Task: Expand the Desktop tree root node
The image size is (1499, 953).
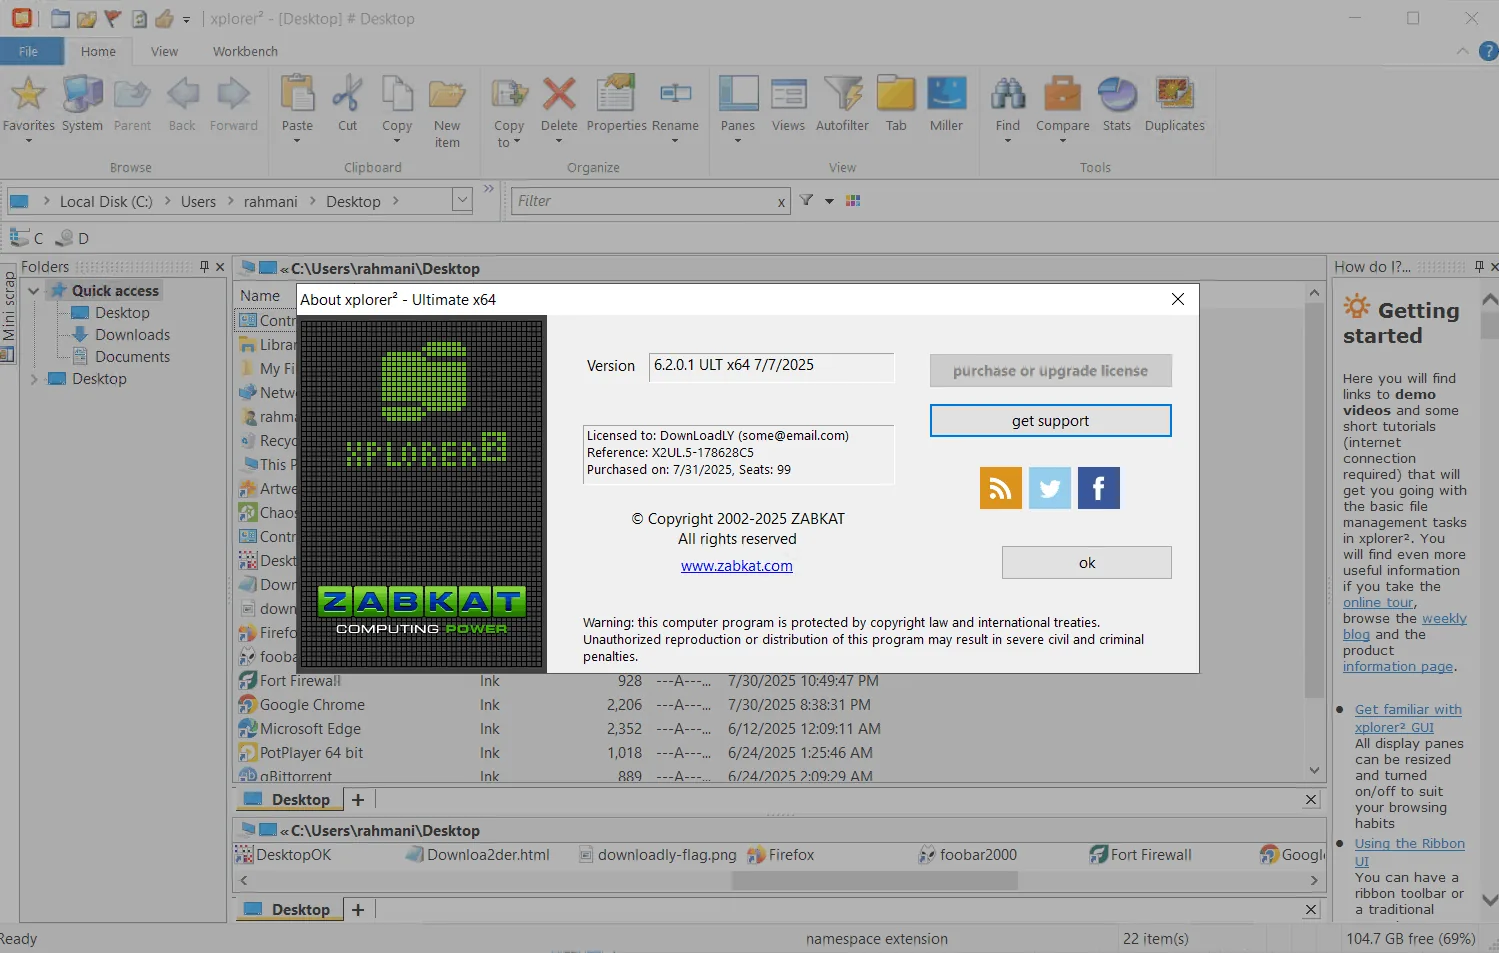Action: click(x=34, y=379)
